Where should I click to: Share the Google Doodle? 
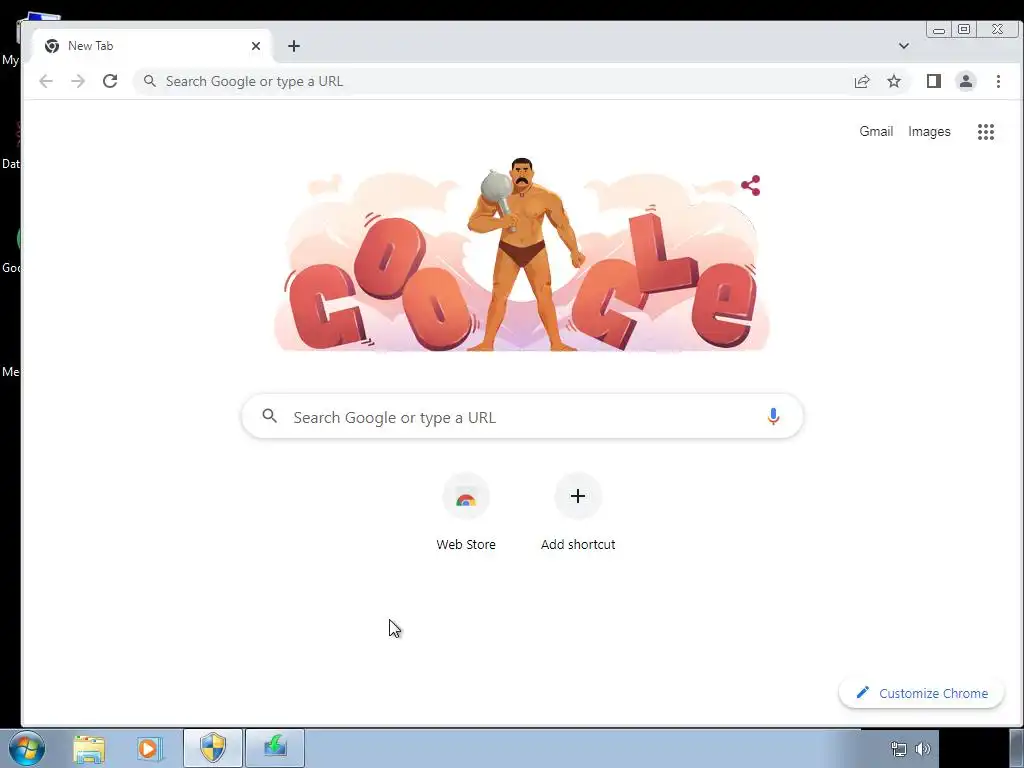pos(750,185)
